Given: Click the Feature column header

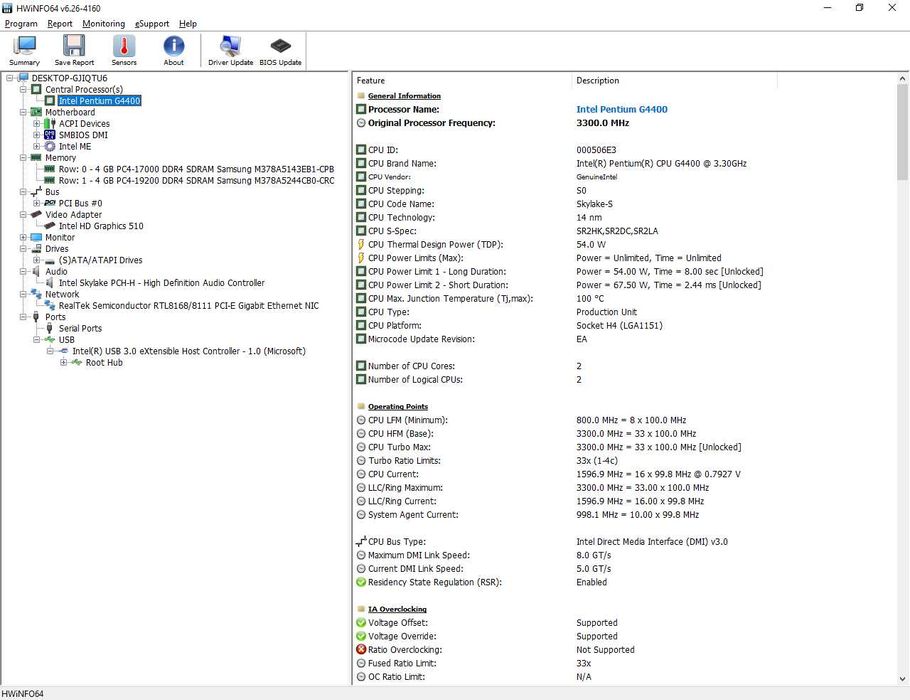Looking at the screenshot, I should (463, 81).
